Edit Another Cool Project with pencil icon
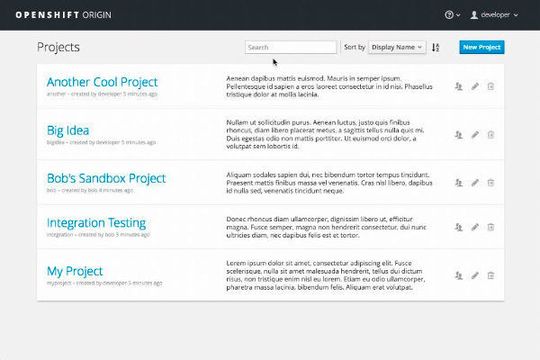This screenshot has width=540, height=360. point(475,86)
